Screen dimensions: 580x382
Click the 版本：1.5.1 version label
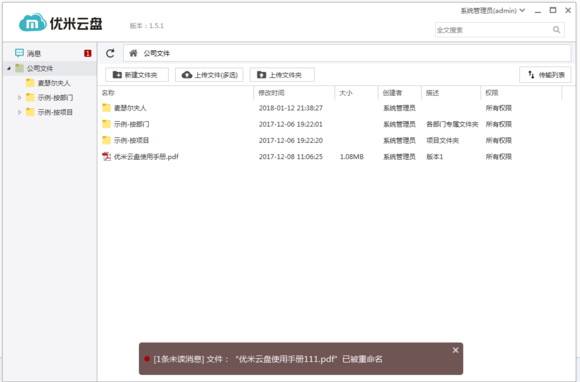(146, 26)
